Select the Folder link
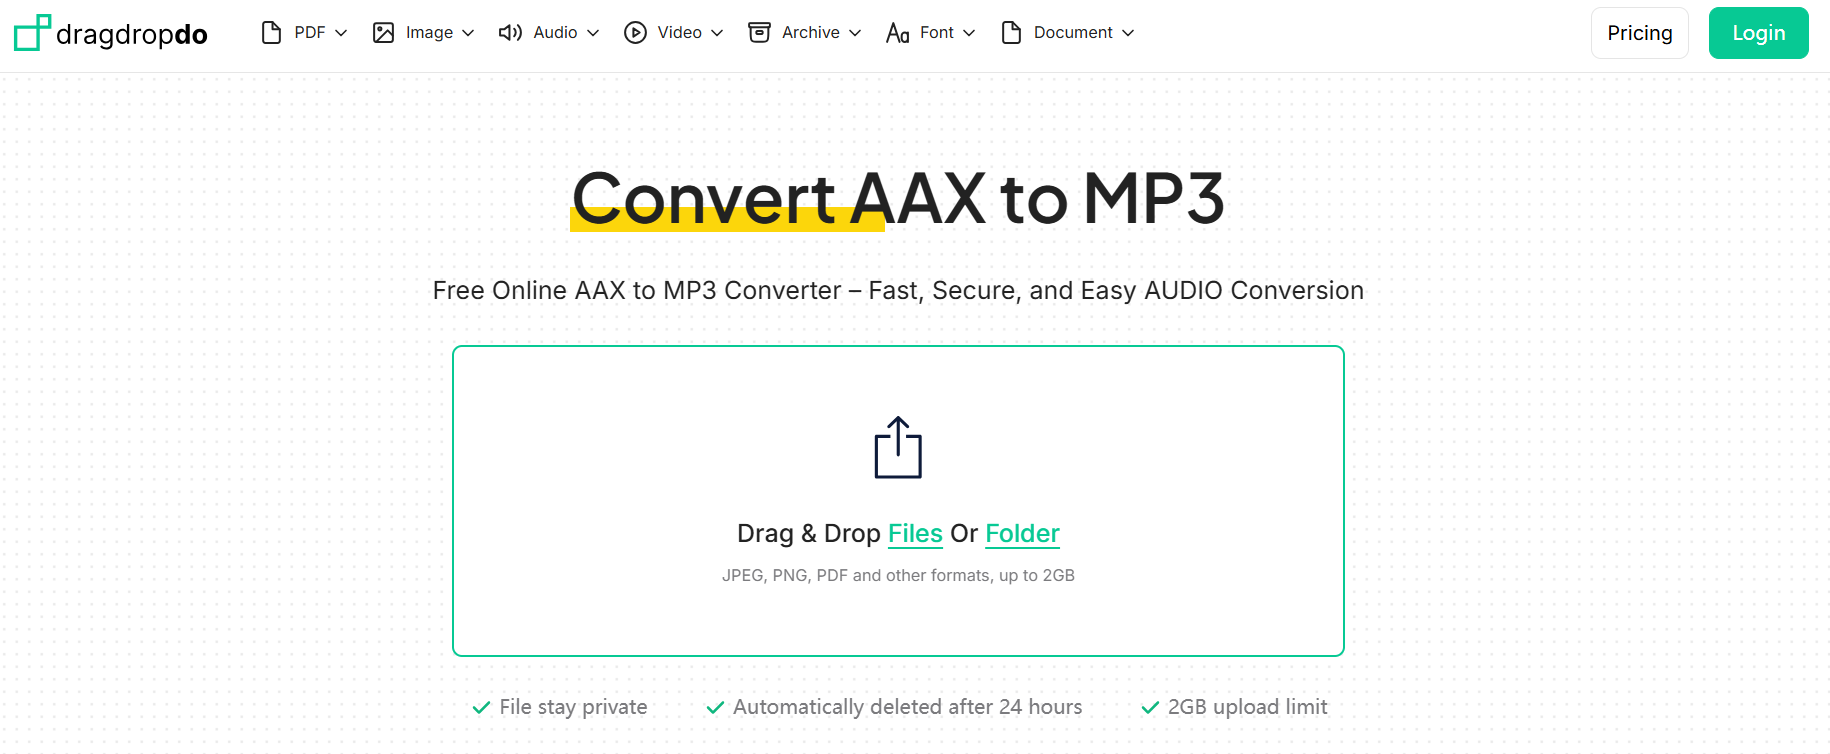Image resolution: width=1830 pixels, height=754 pixels. click(x=1021, y=533)
